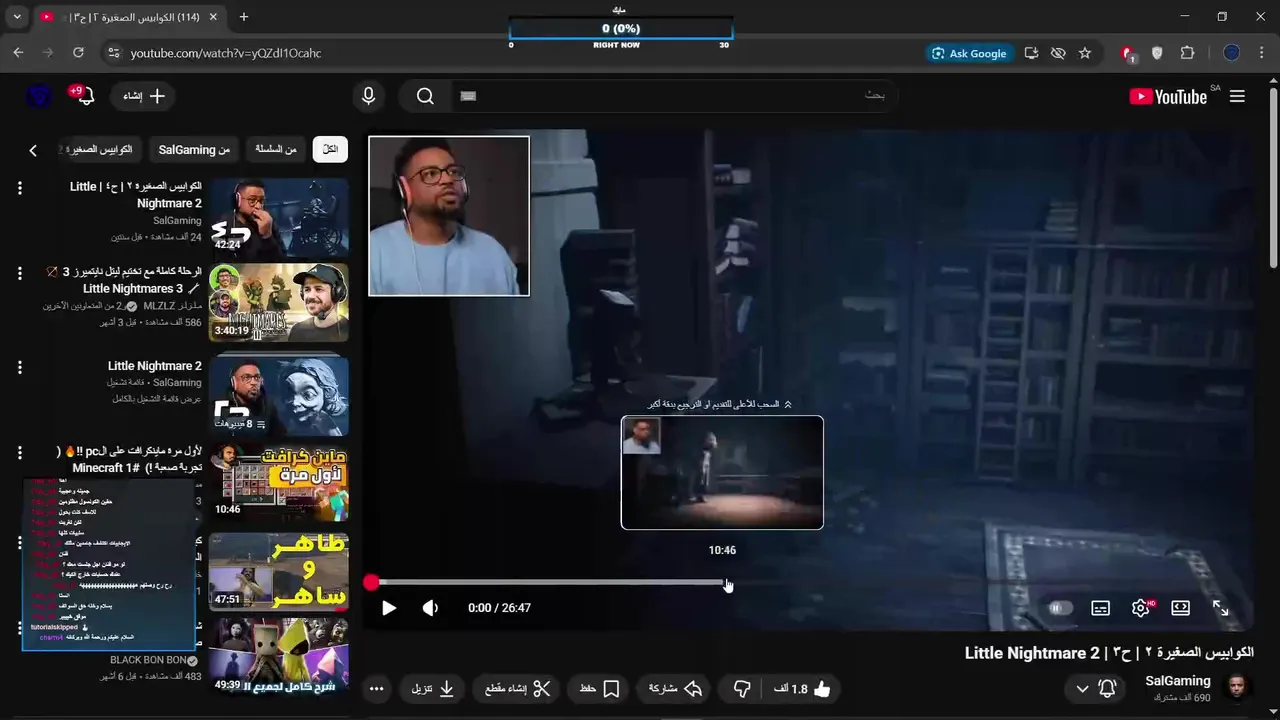This screenshot has width=1280, height=720.
Task: Open more actions three-dot menu below video
Action: (376, 689)
